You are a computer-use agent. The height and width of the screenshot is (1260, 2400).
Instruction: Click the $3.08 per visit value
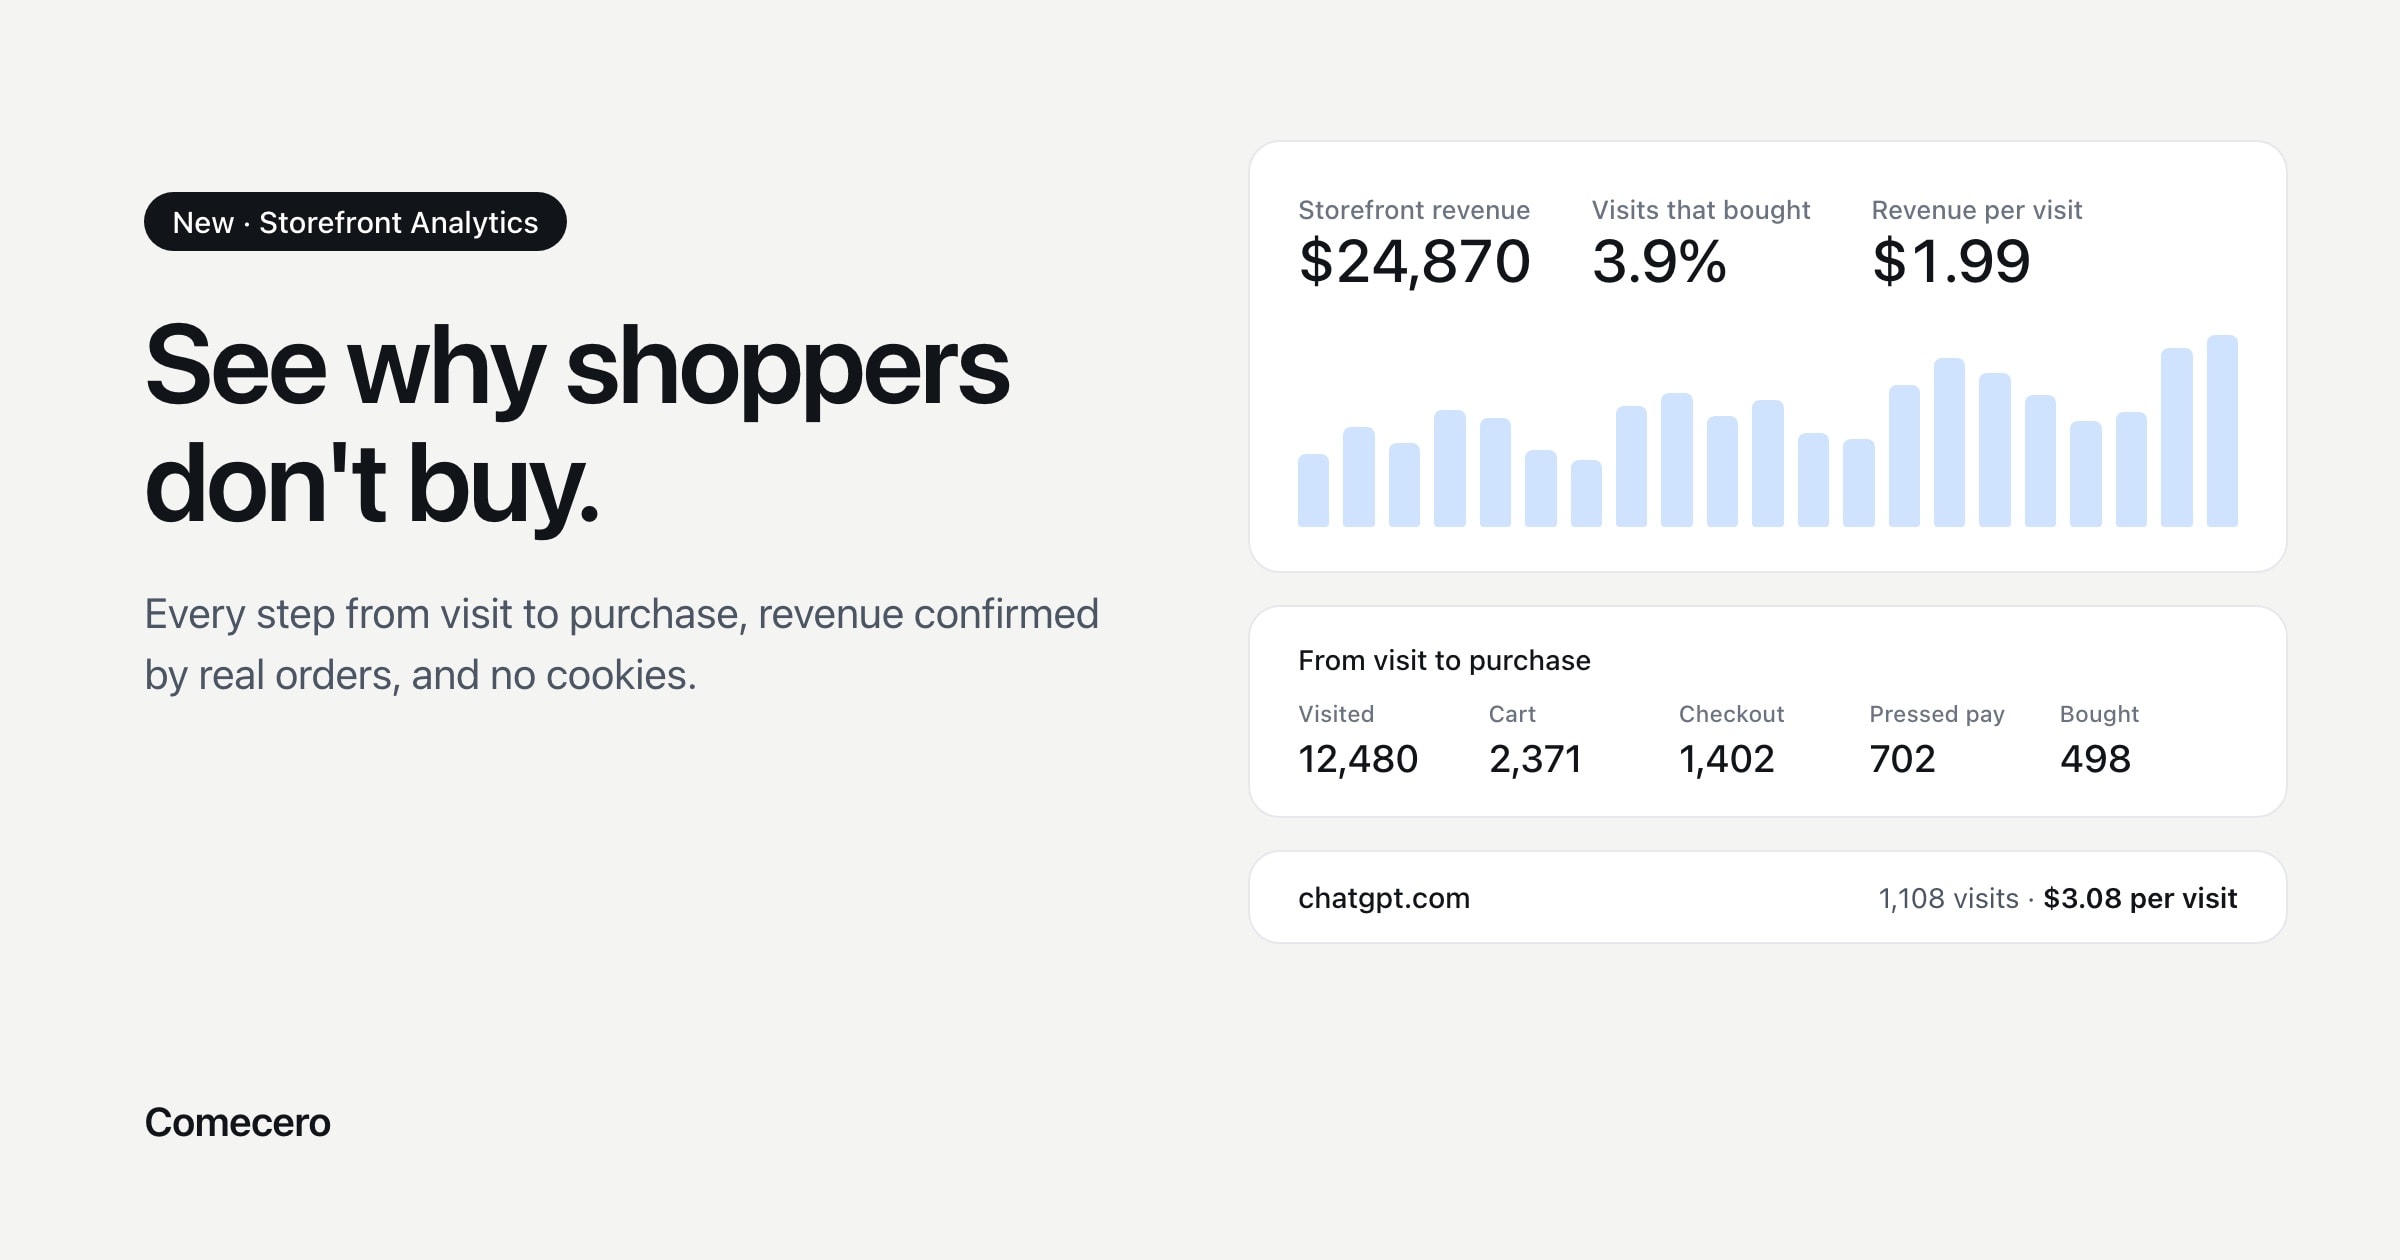(x=2140, y=899)
